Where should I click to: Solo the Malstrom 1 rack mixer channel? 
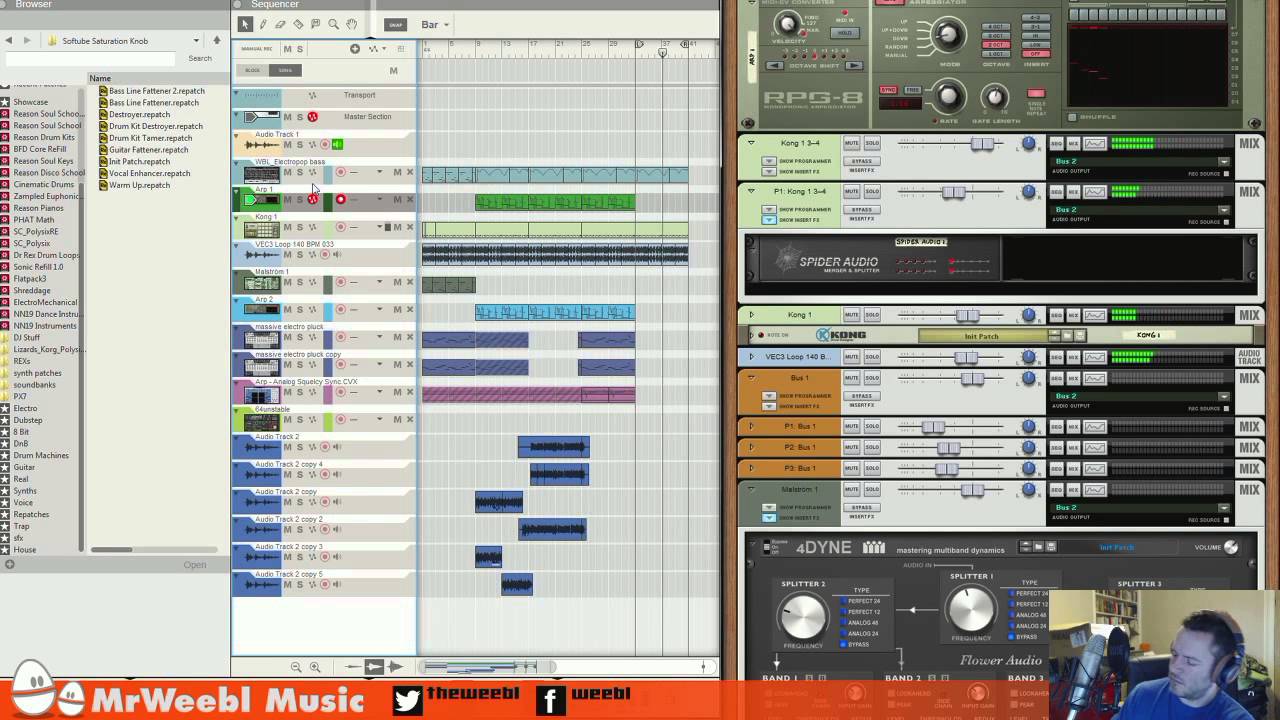[872, 489]
